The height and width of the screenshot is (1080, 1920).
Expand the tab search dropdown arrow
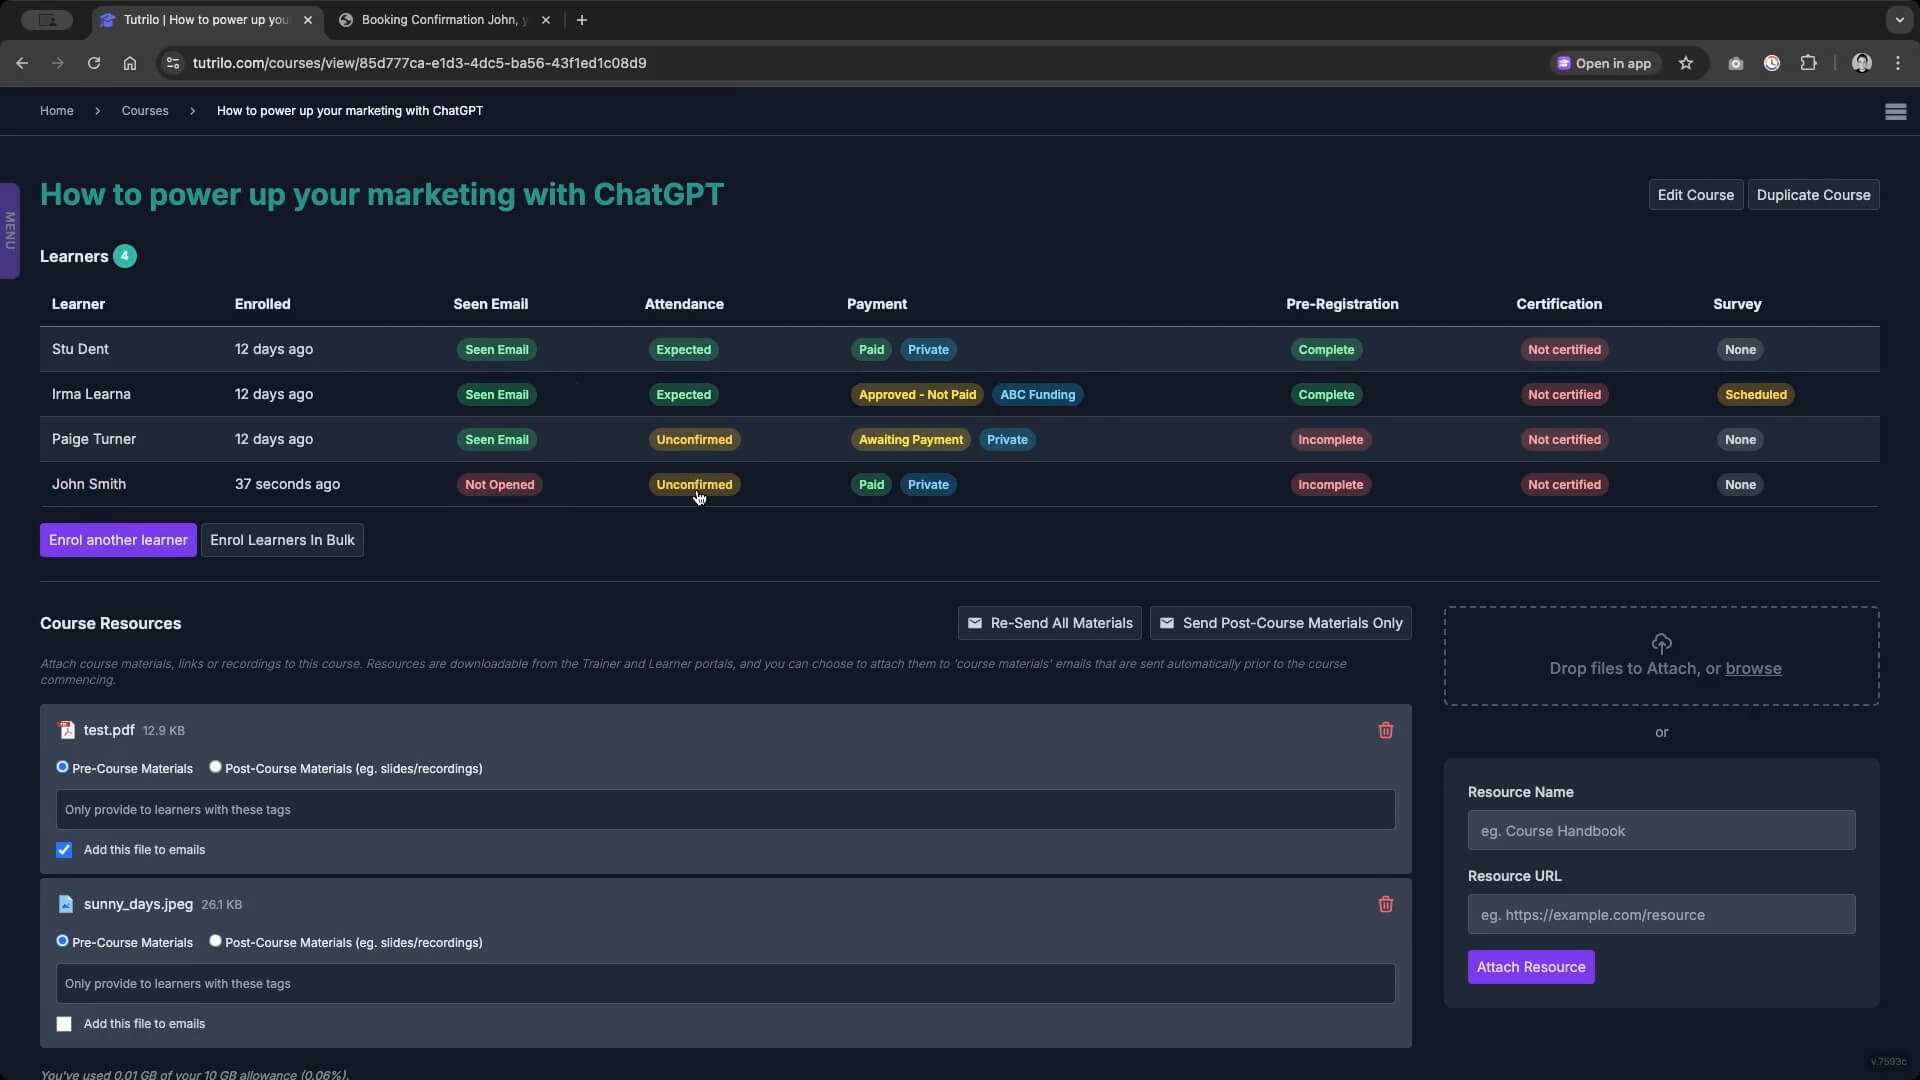[x=1899, y=20]
